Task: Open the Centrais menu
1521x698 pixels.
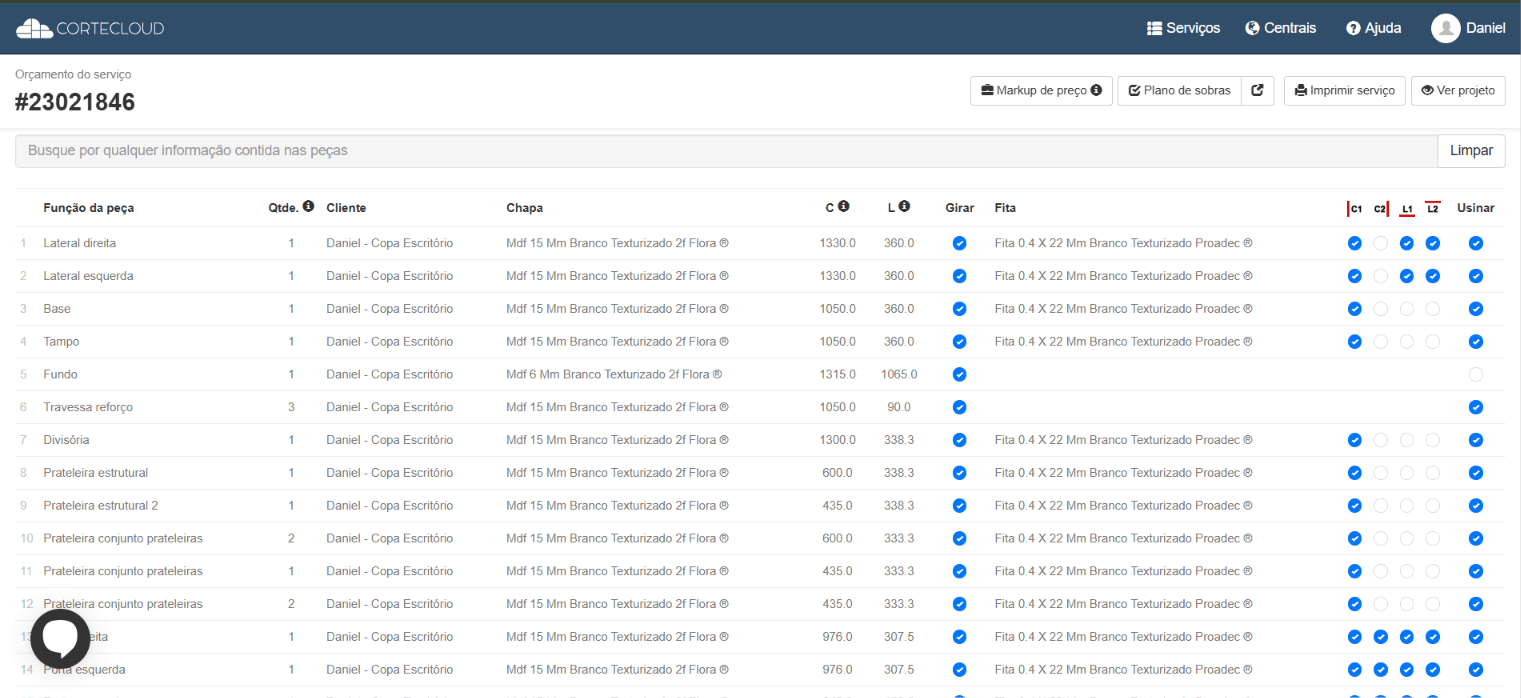Action: [1281, 28]
